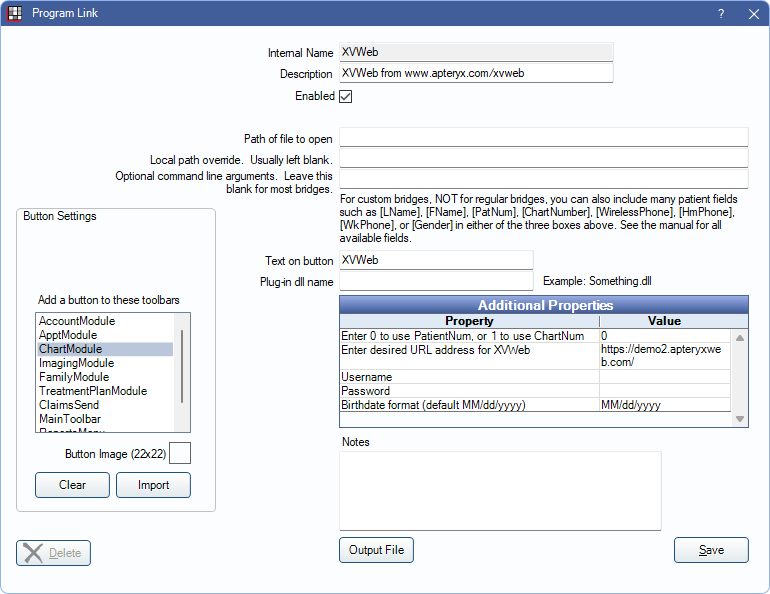770x594 pixels.
Task: Click the help question mark button
Action: 721,14
